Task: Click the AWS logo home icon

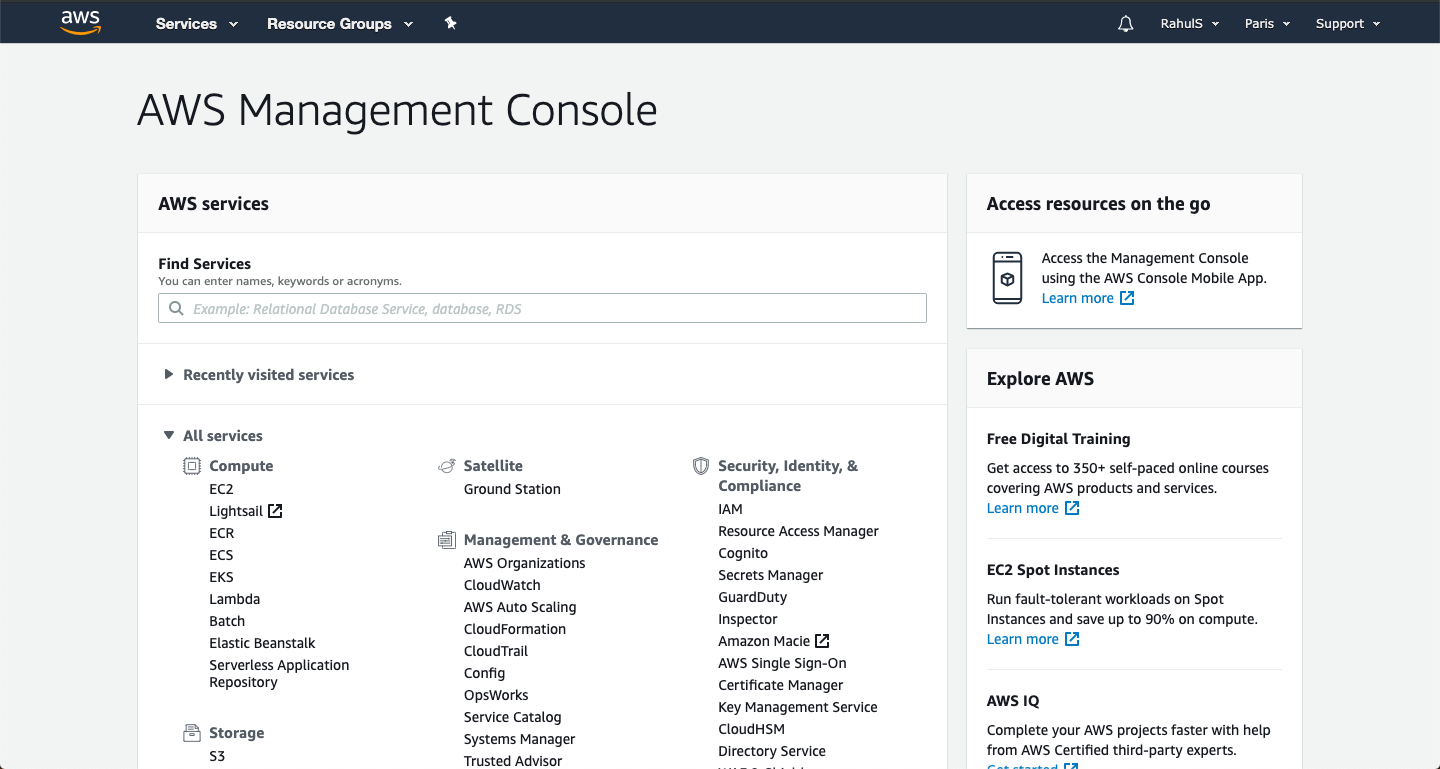Action: click(81, 23)
